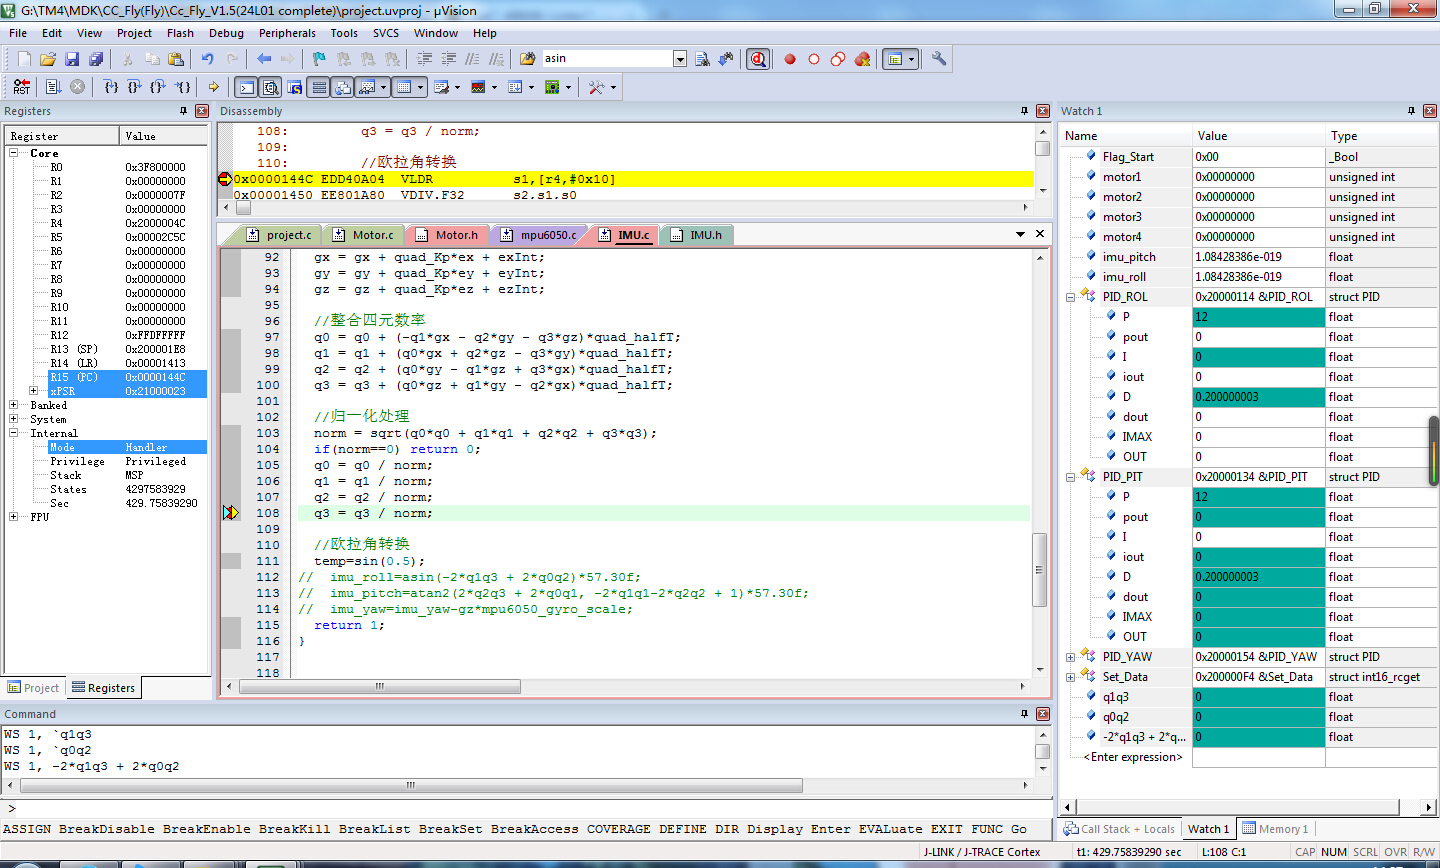The image size is (1440, 868).
Task: Toggle the Start/Stop Debug Session button
Action: click(x=758, y=59)
